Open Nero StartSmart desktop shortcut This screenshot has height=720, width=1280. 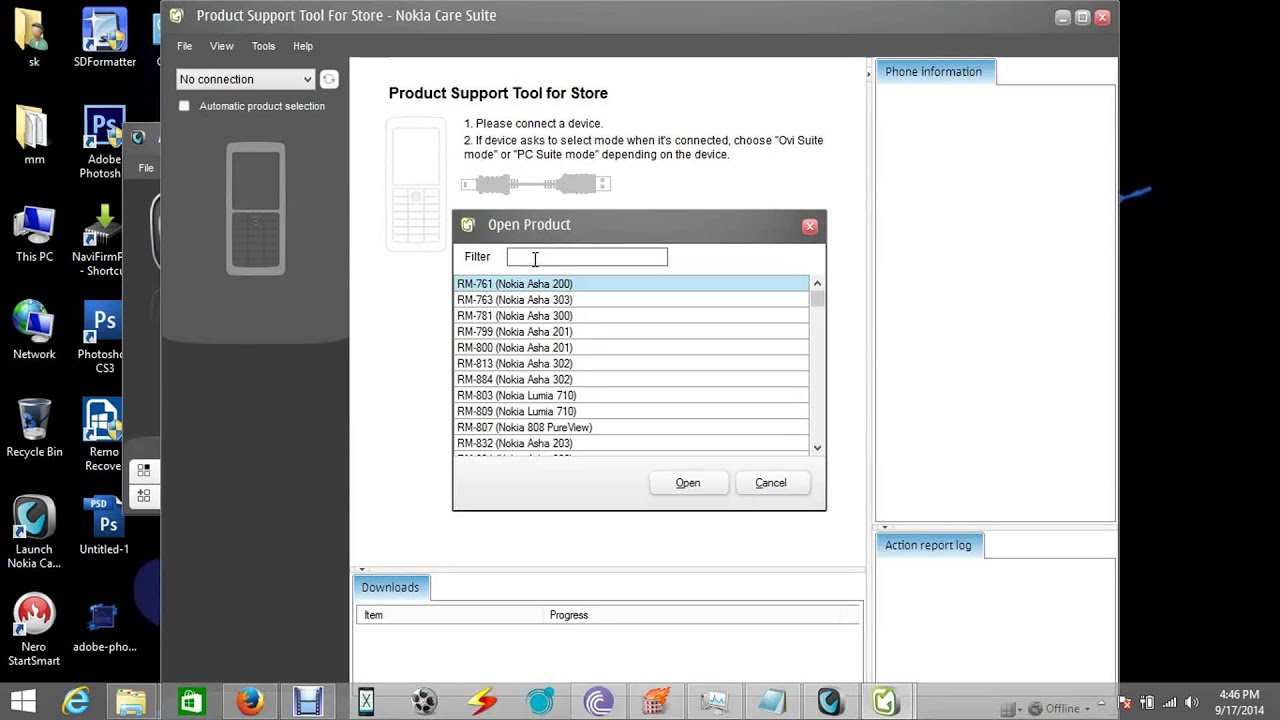point(34,631)
